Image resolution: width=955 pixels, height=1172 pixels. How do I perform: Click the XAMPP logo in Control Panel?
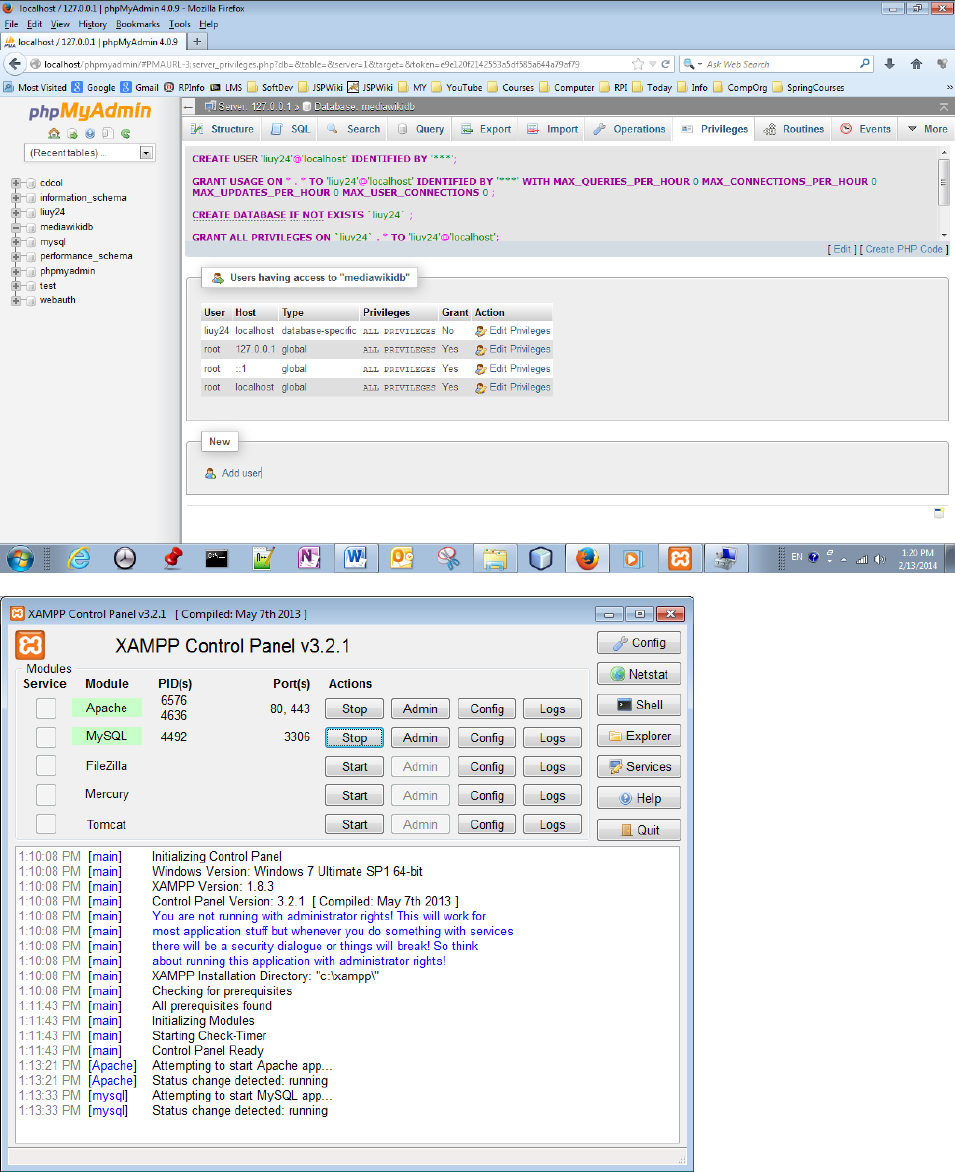point(30,644)
